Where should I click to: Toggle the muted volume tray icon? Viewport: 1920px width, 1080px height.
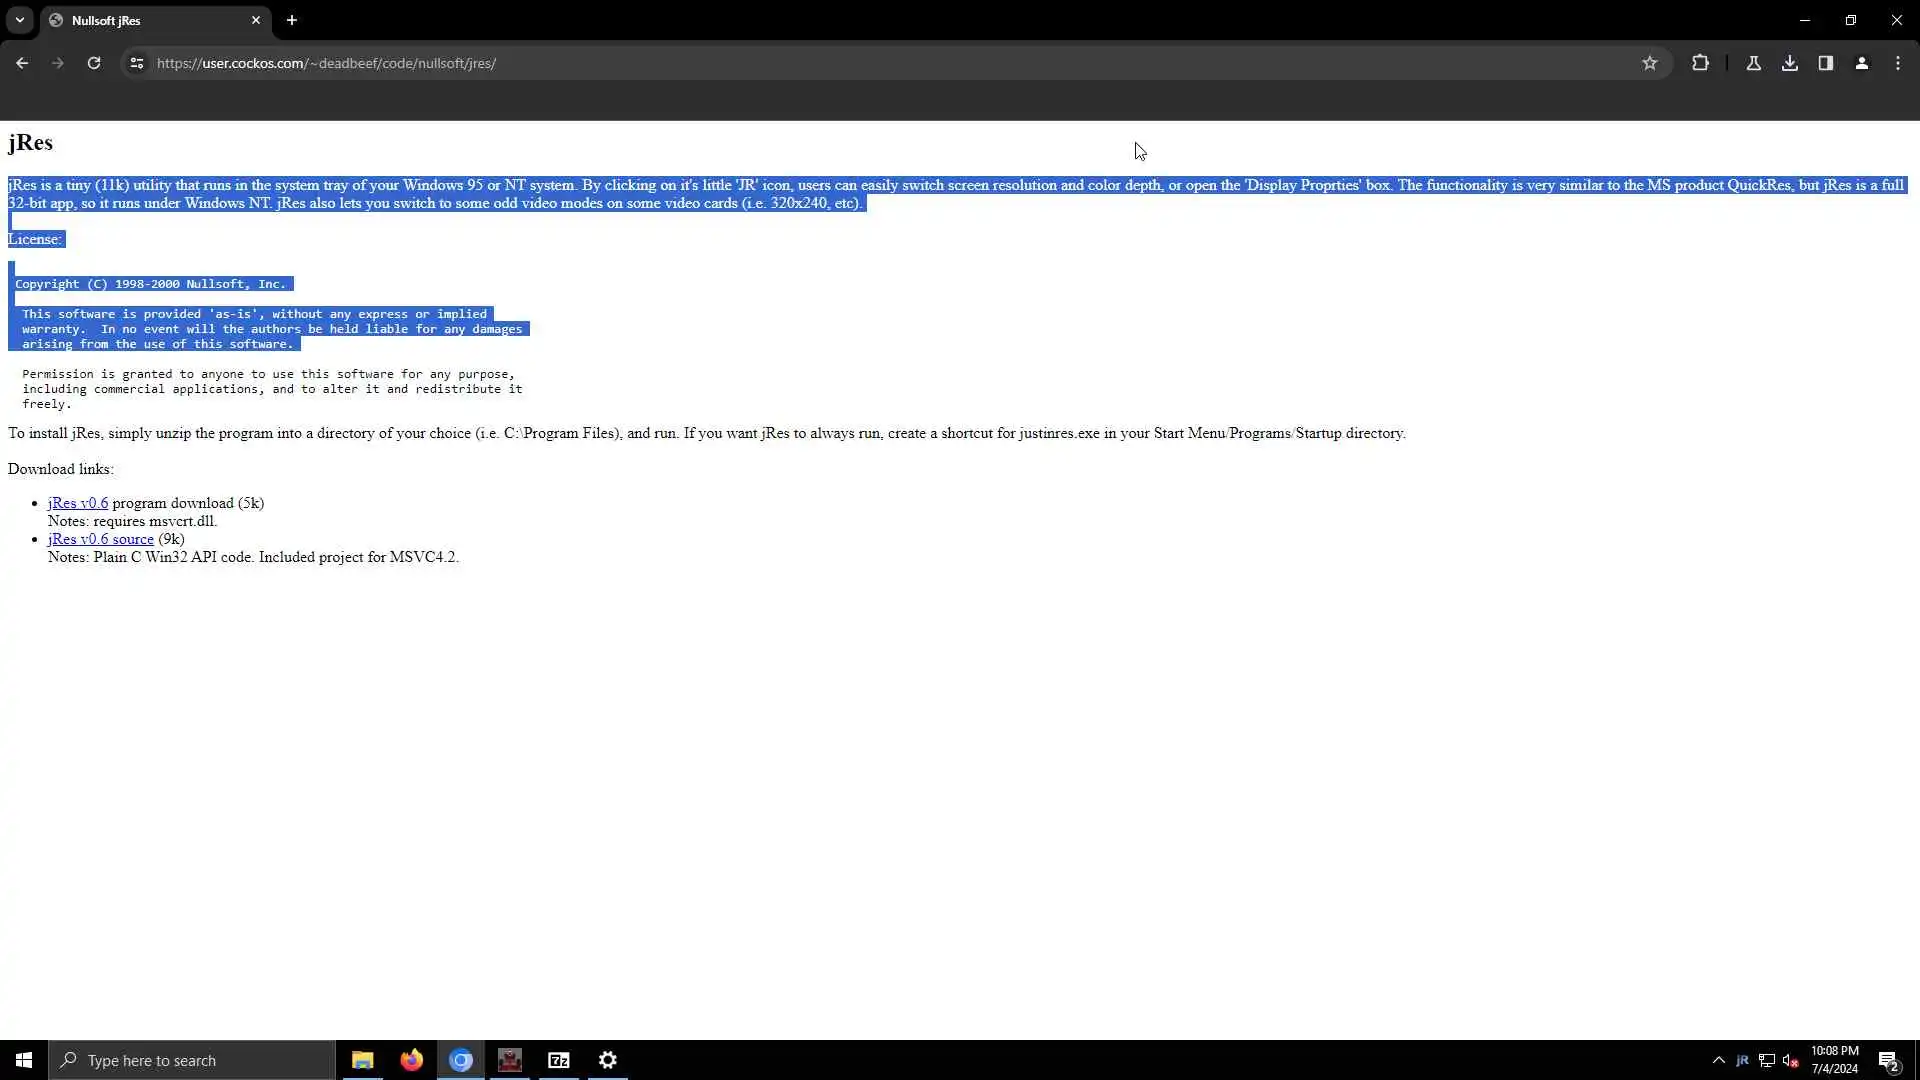point(1790,1060)
